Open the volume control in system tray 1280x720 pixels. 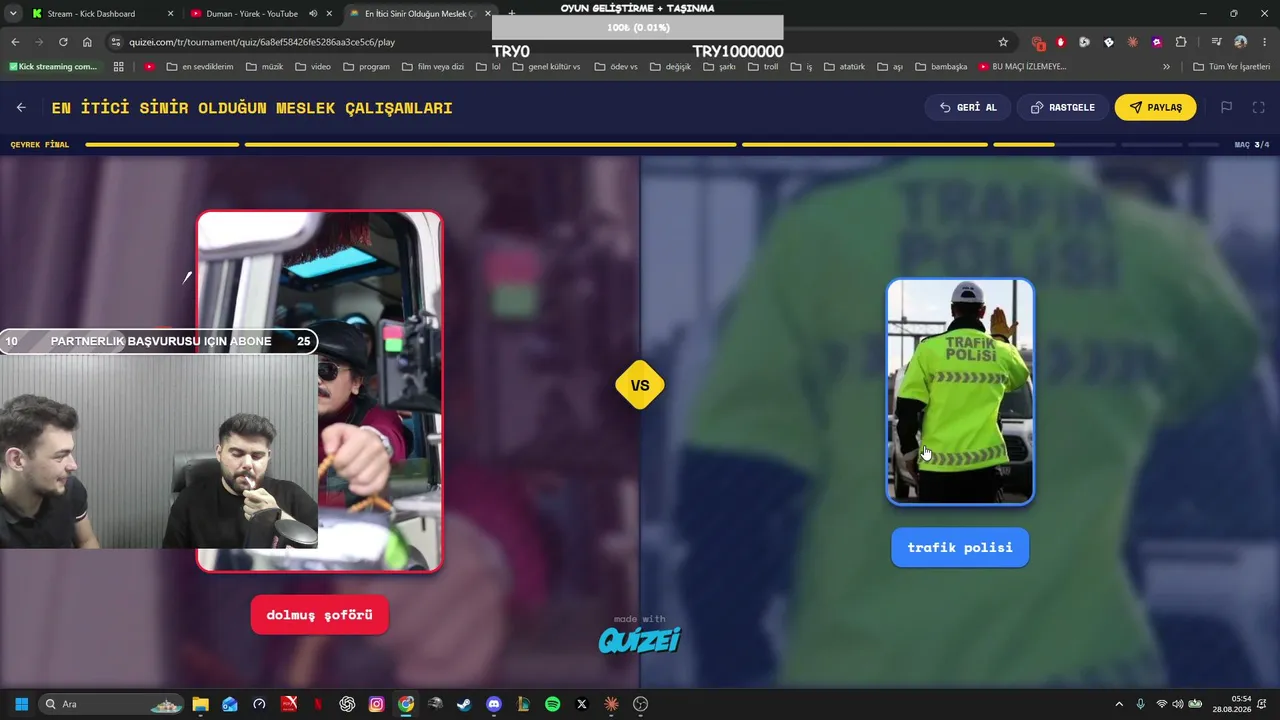pos(1177,704)
